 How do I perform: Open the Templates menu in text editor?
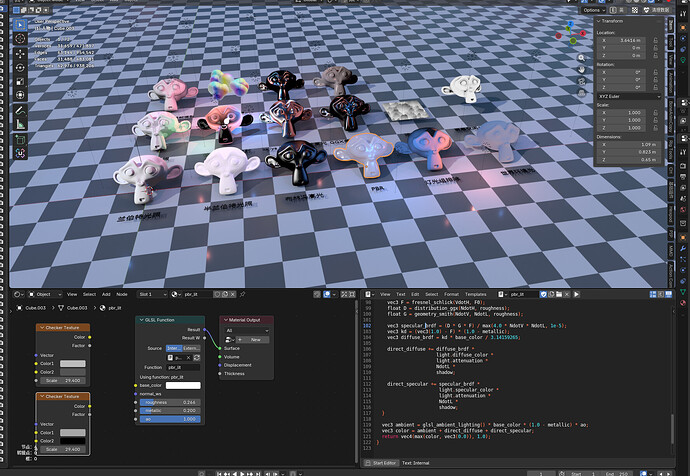476,294
